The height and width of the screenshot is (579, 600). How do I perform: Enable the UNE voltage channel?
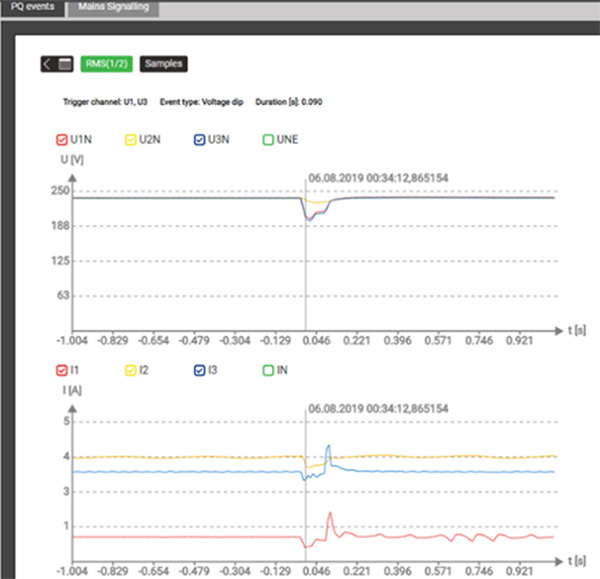[266, 142]
